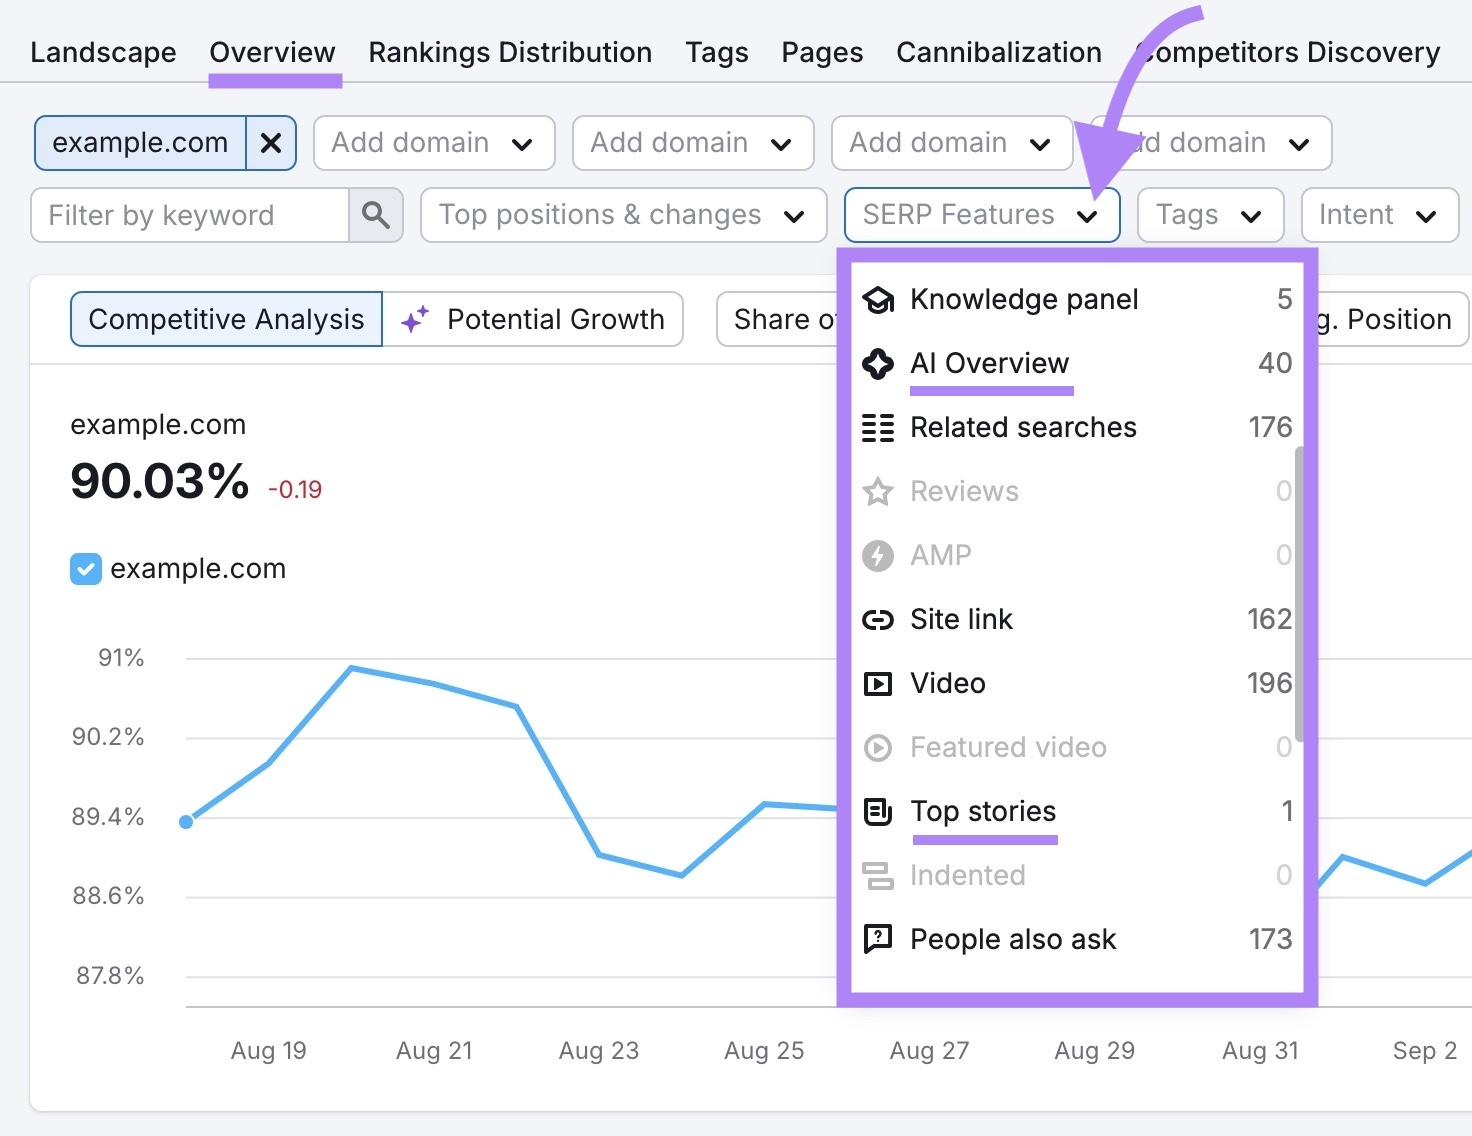Viewport: 1472px width, 1136px height.
Task: Open the Top positions & changes dropdown
Action: click(622, 215)
